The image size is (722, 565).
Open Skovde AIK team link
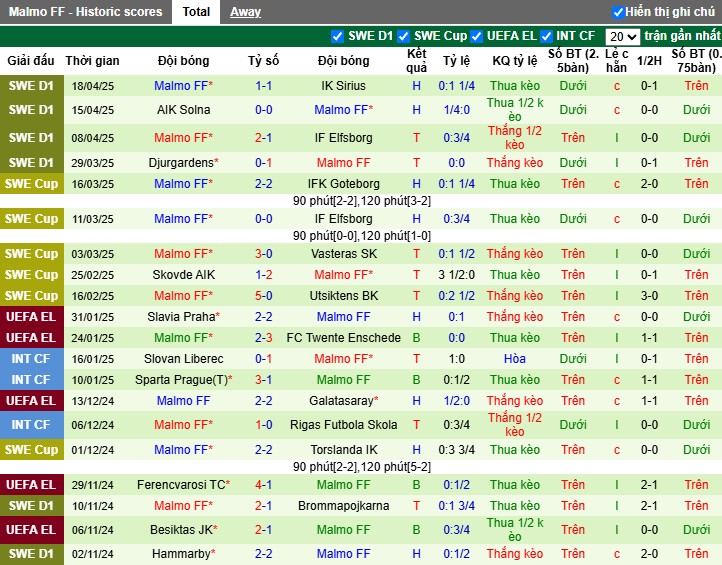[183, 274]
